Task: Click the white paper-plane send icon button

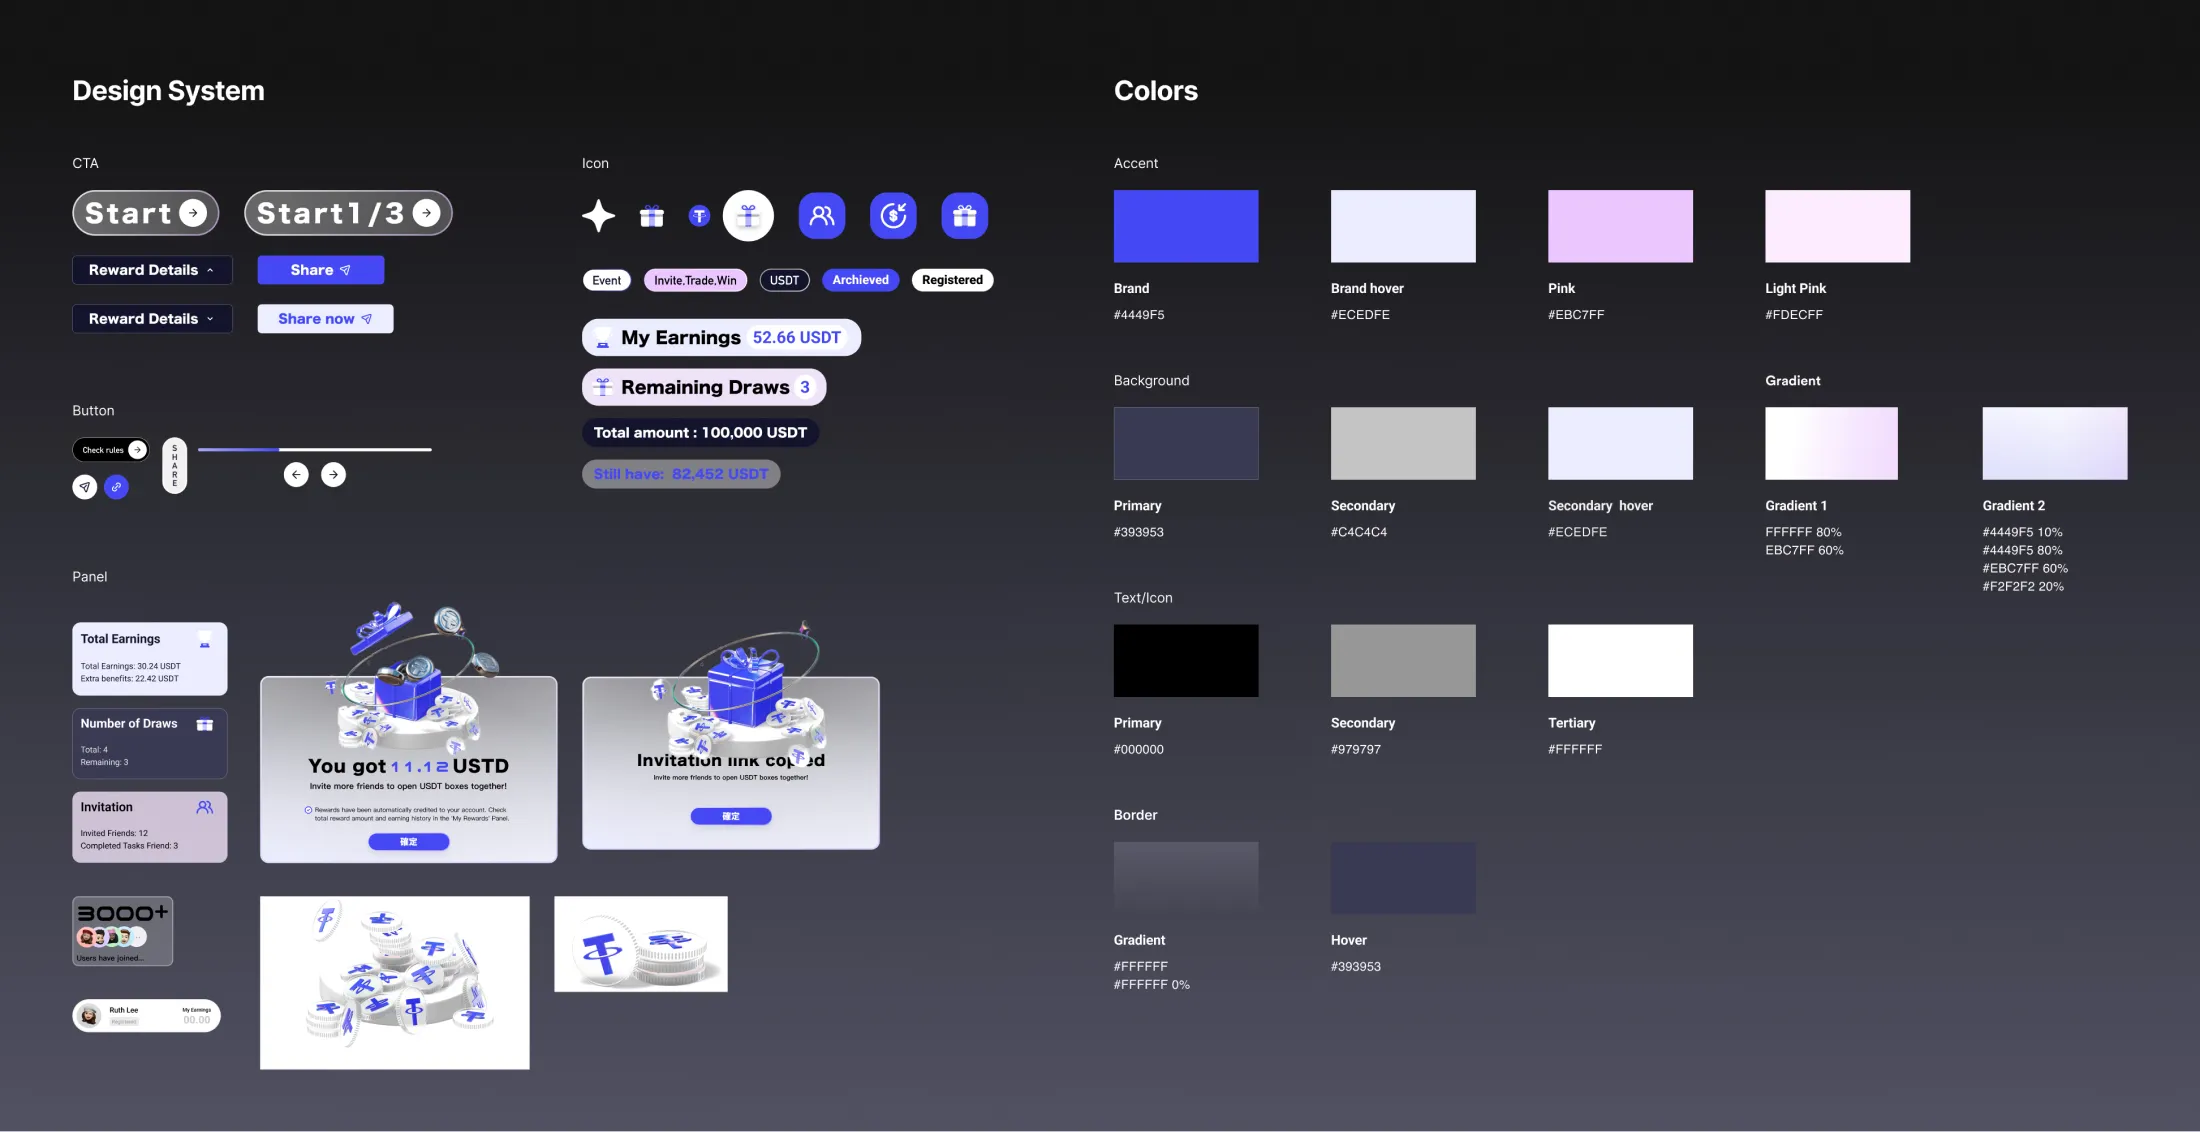Action: (85, 487)
